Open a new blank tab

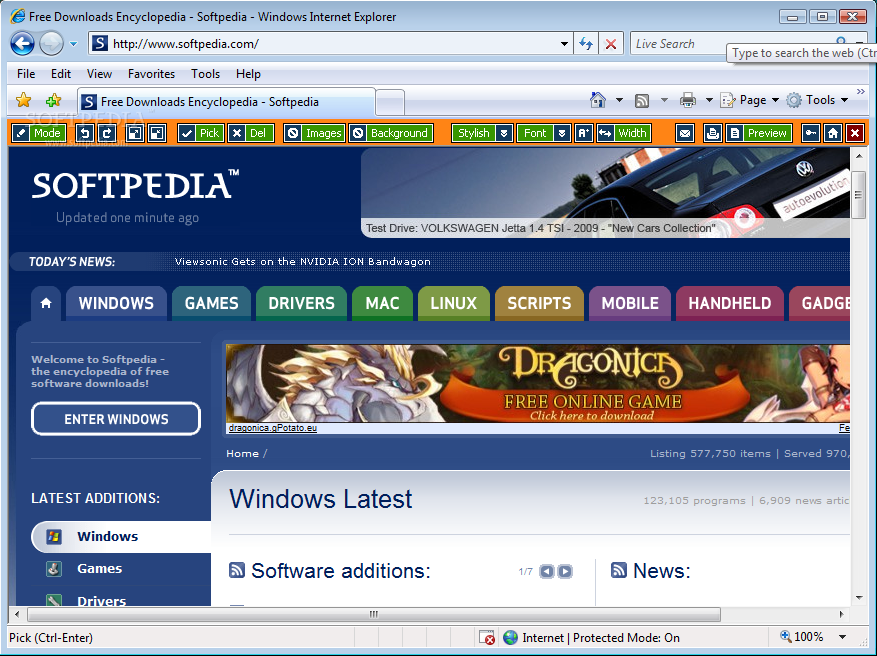coord(390,102)
